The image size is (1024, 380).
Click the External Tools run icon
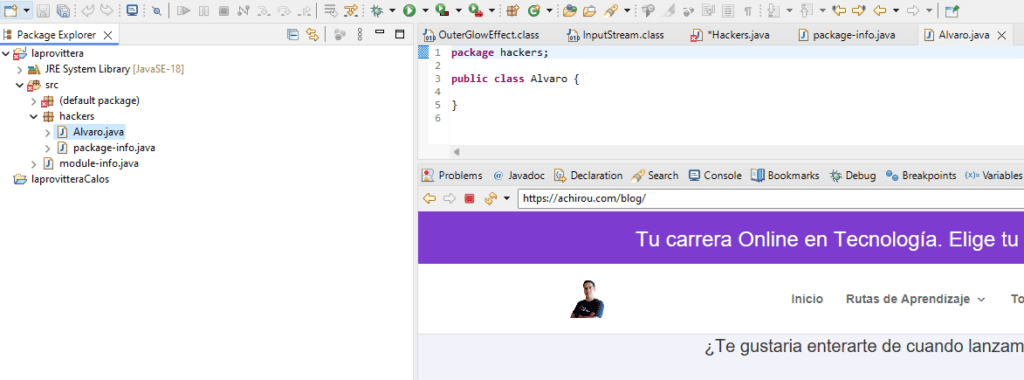pos(475,10)
